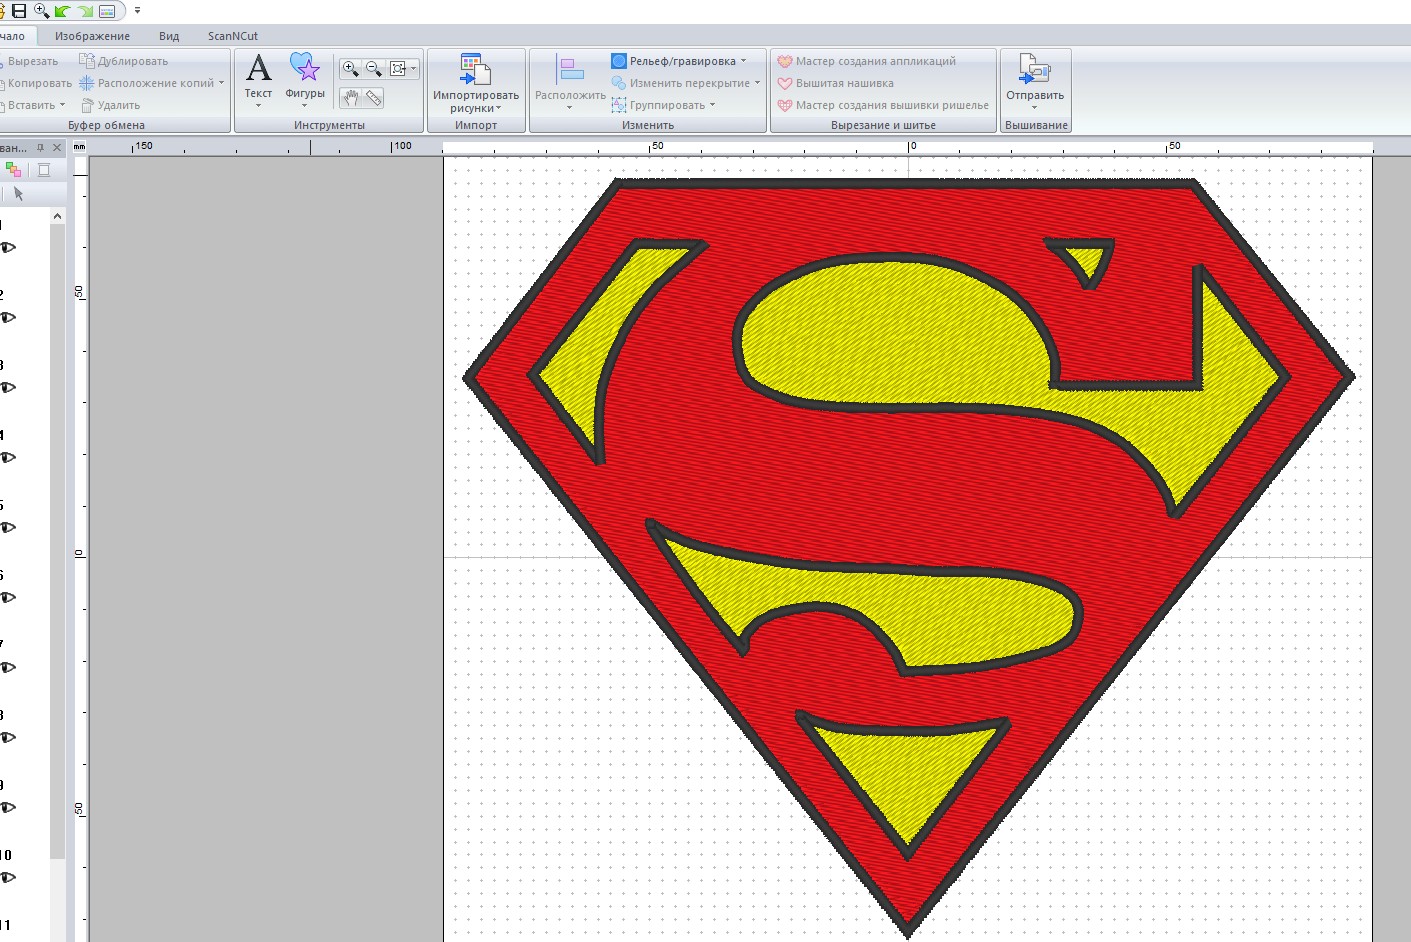The height and width of the screenshot is (942, 1411).
Task: Expand the quick access toolbar customize arrow
Action: [138, 11]
